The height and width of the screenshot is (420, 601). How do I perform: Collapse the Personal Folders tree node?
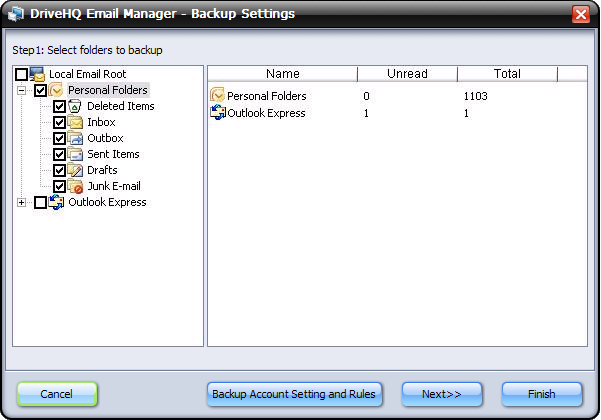[21, 90]
